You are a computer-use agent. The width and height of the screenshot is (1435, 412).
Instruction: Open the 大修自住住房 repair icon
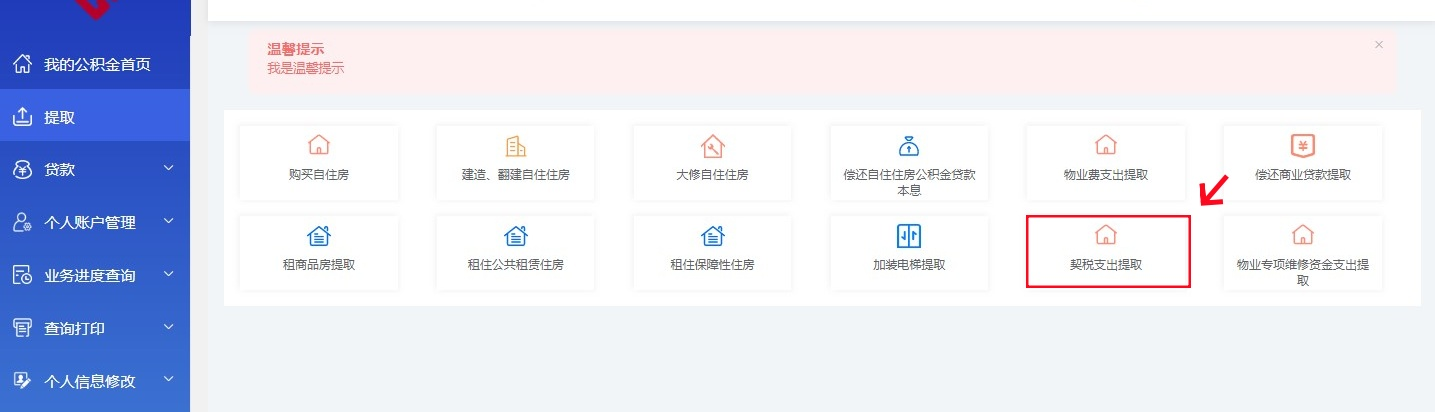click(x=712, y=146)
